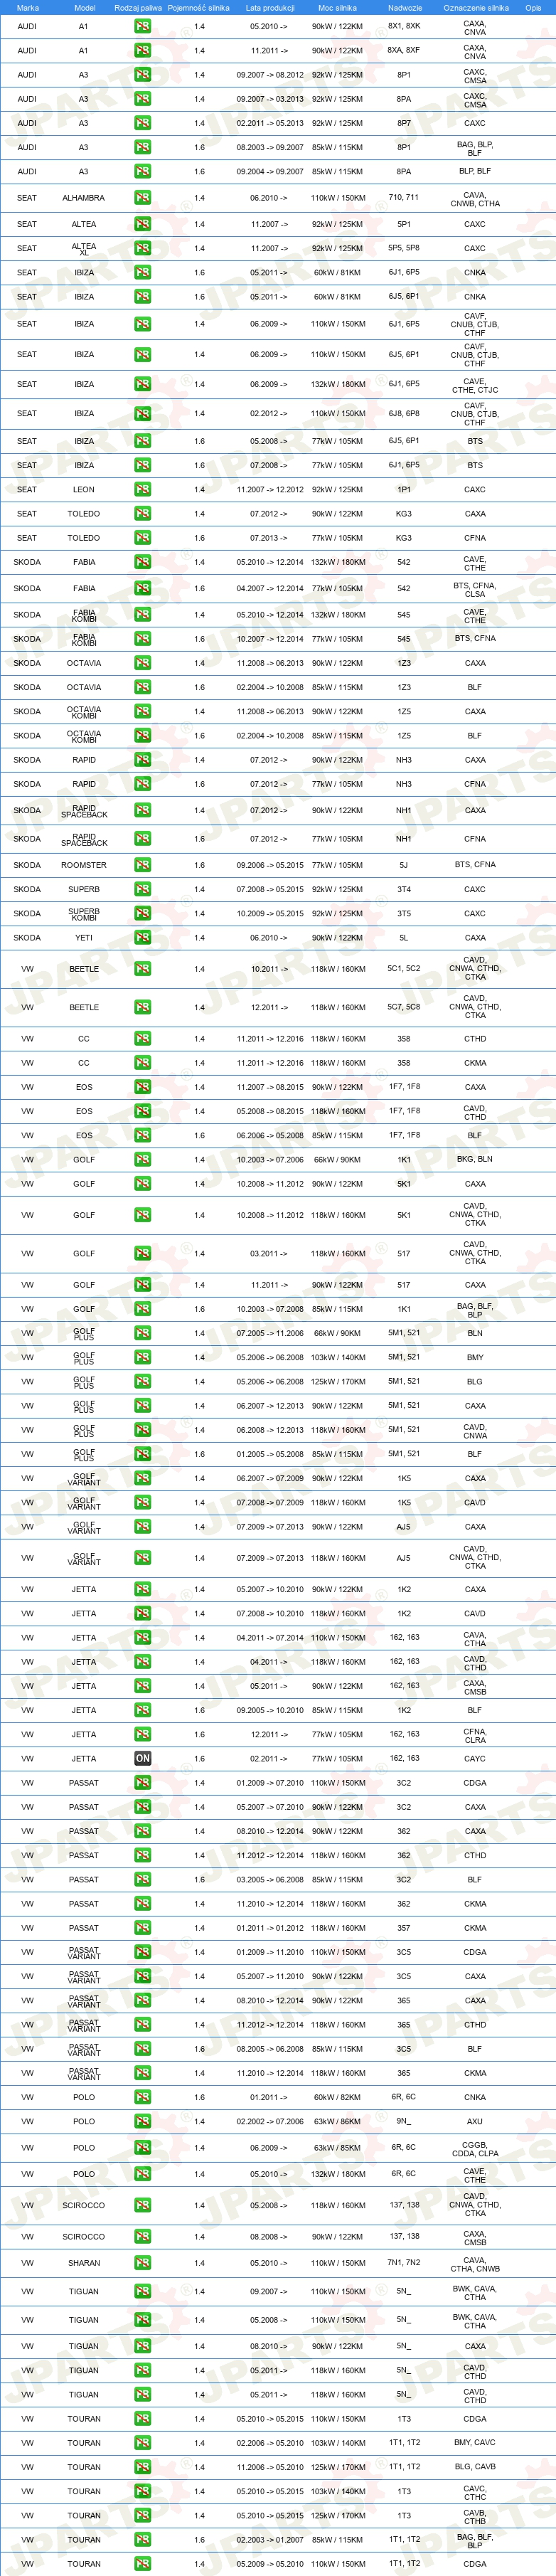Image resolution: width=556 pixels, height=2576 pixels.
Task: Click the petrol icon in the SEAT LEON row
Action: tap(143, 490)
